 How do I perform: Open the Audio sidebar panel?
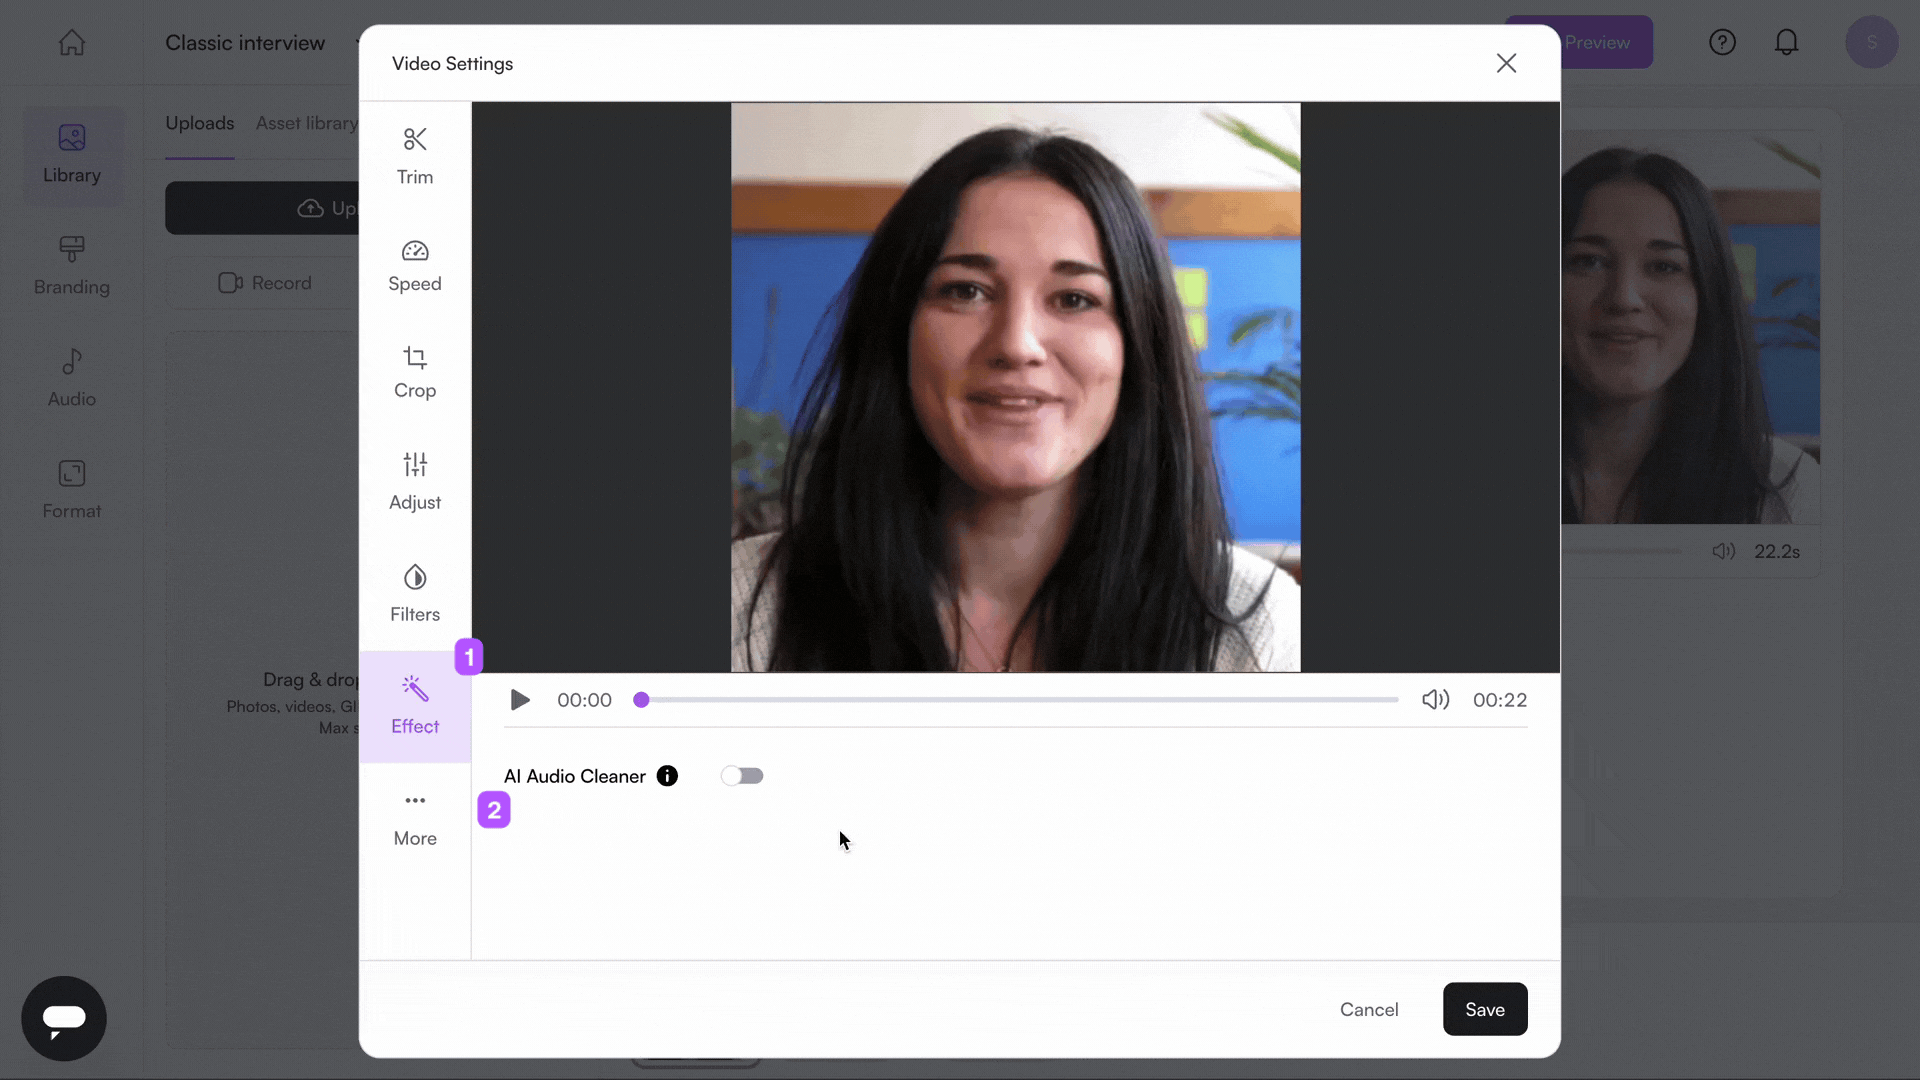coord(72,378)
